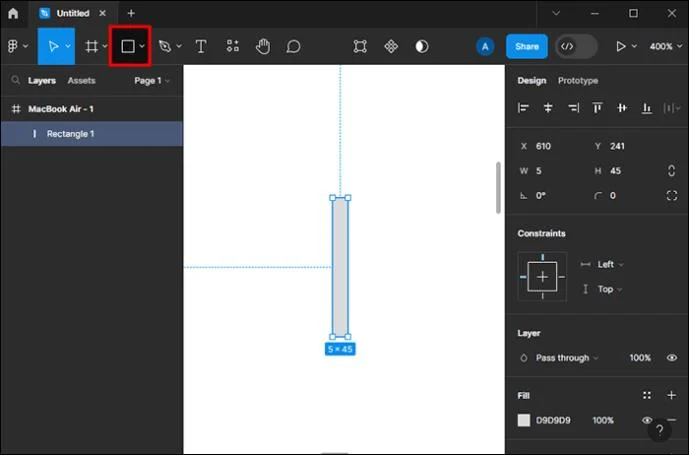Toggle visibility of the D9D9D9 fill

coord(646,420)
